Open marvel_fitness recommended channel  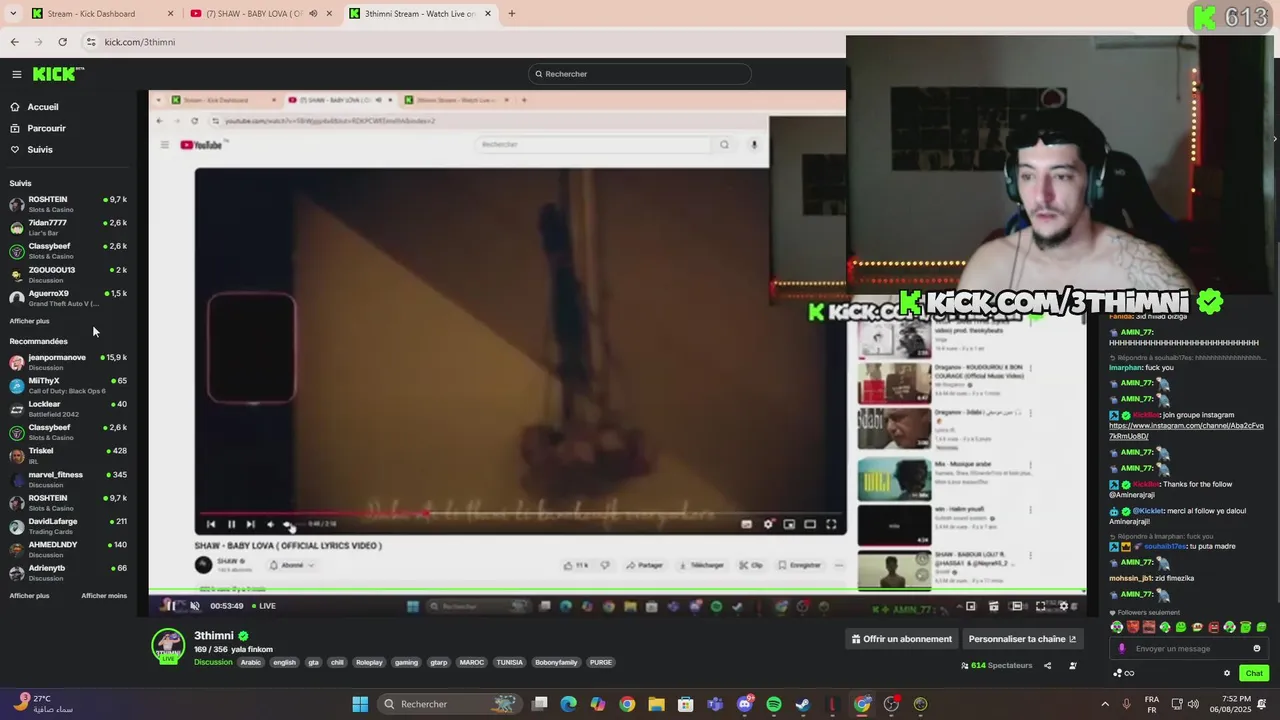coord(68,479)
